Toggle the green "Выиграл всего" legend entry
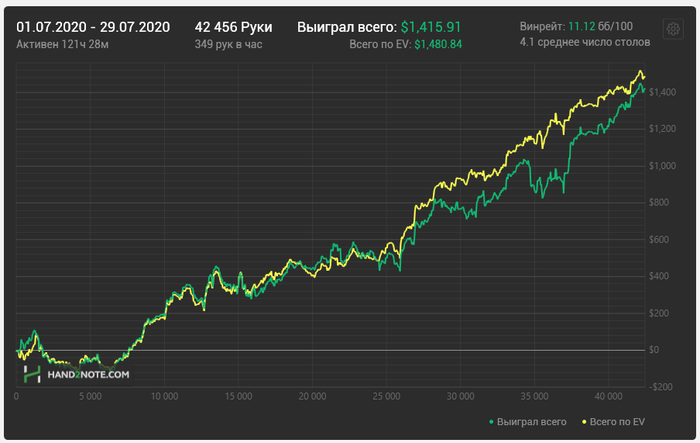The width and height of the screenshot is (700, 443). tap(528, 422)
